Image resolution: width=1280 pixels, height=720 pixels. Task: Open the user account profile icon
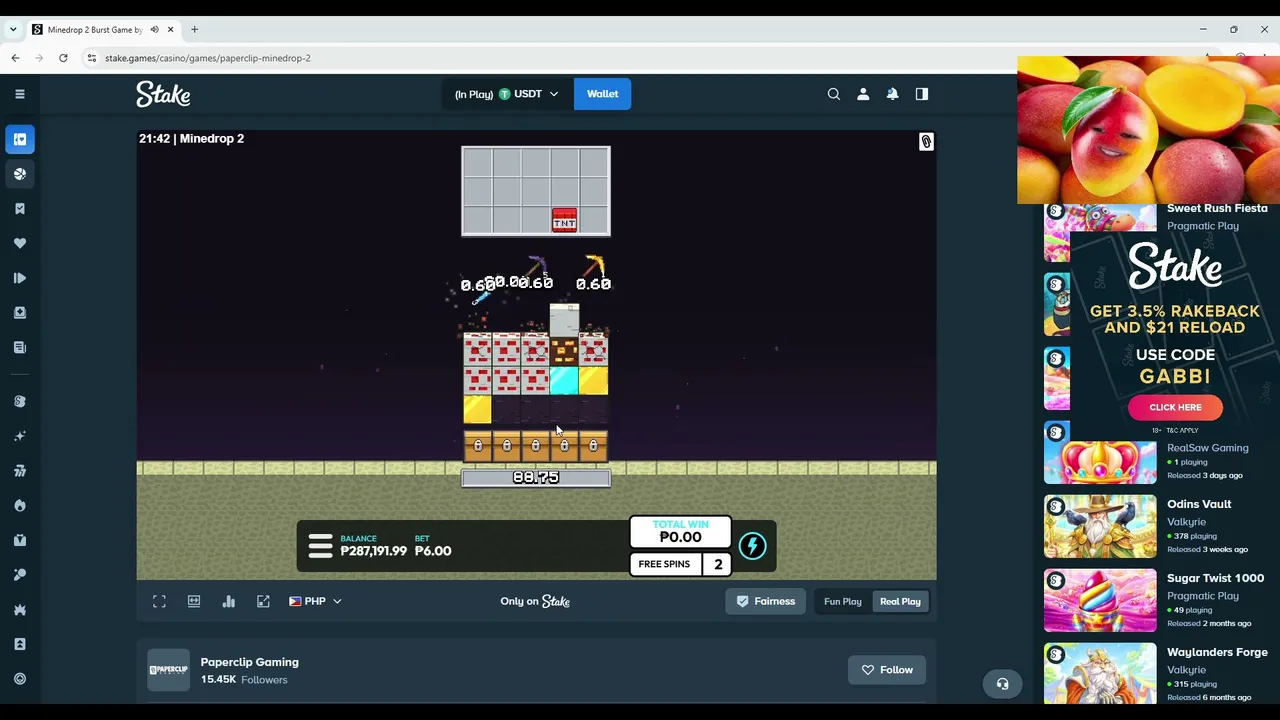(x=863, y=94)
